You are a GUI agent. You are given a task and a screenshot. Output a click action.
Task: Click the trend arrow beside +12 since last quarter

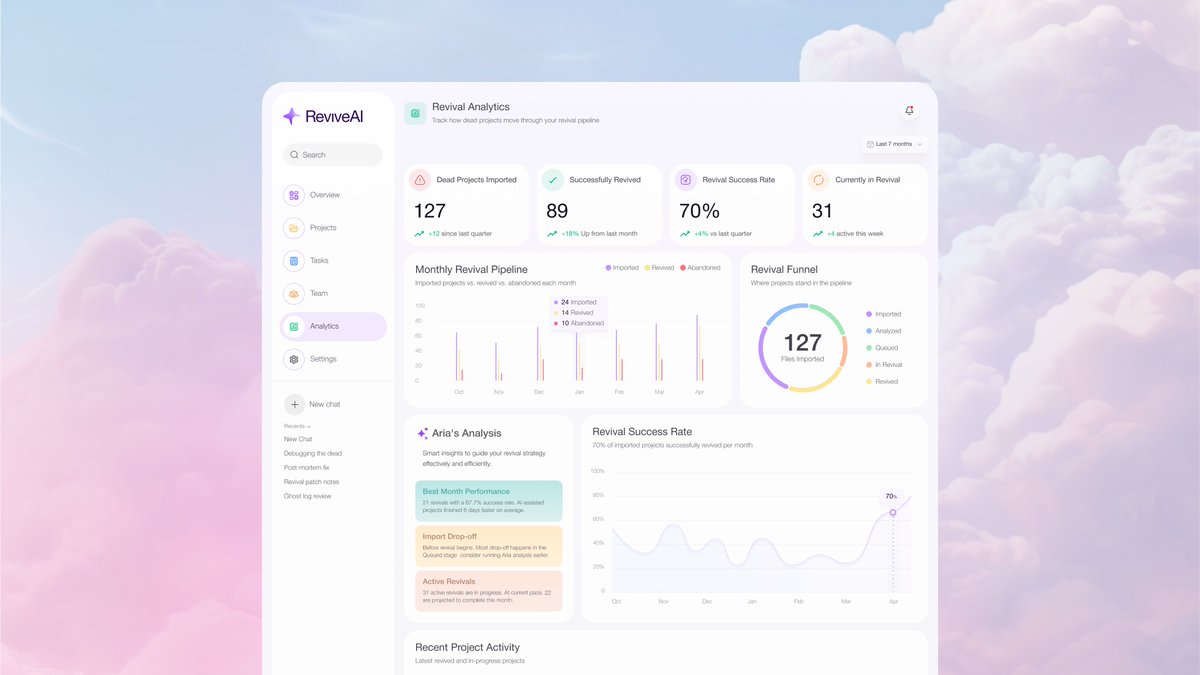tap(419, 234)
